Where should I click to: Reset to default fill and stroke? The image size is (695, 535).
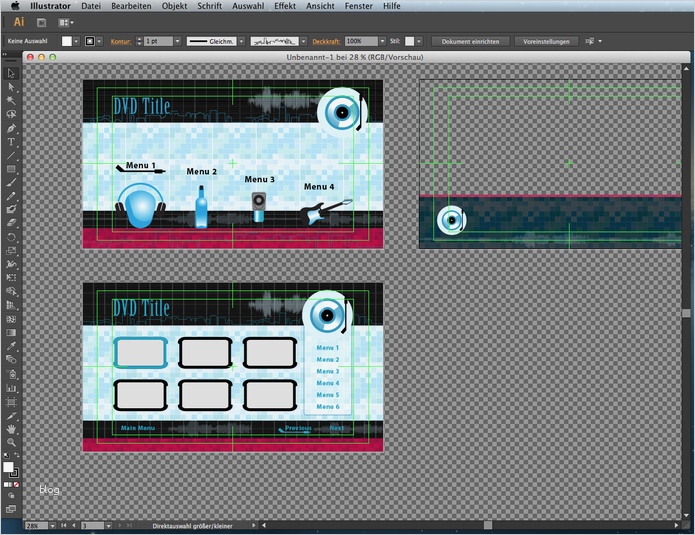pos(6,455)
